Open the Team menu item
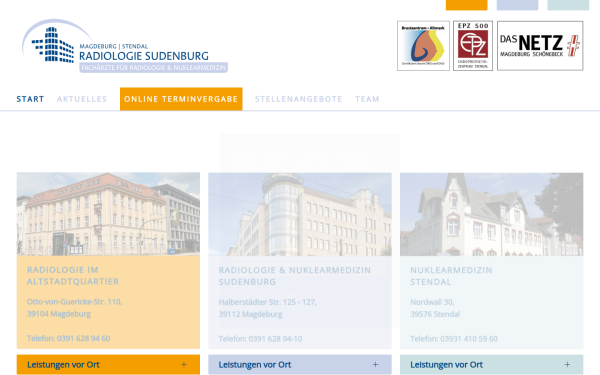This screenshot has height=375, width=600. 367,99
